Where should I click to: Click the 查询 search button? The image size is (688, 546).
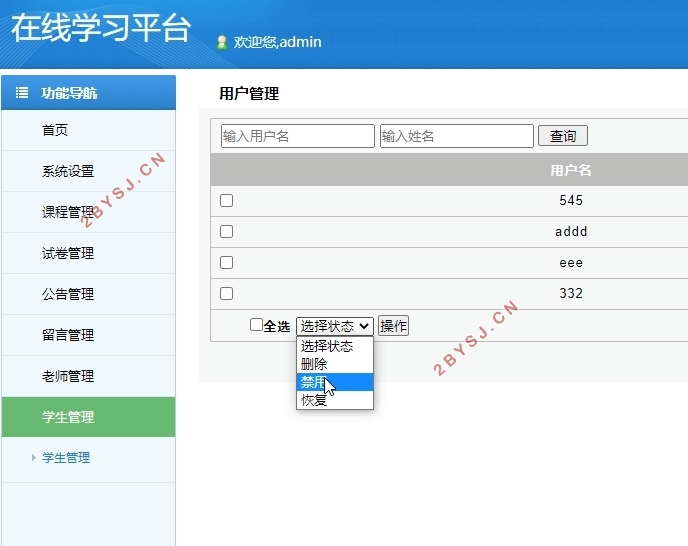[x=563, y=136]
